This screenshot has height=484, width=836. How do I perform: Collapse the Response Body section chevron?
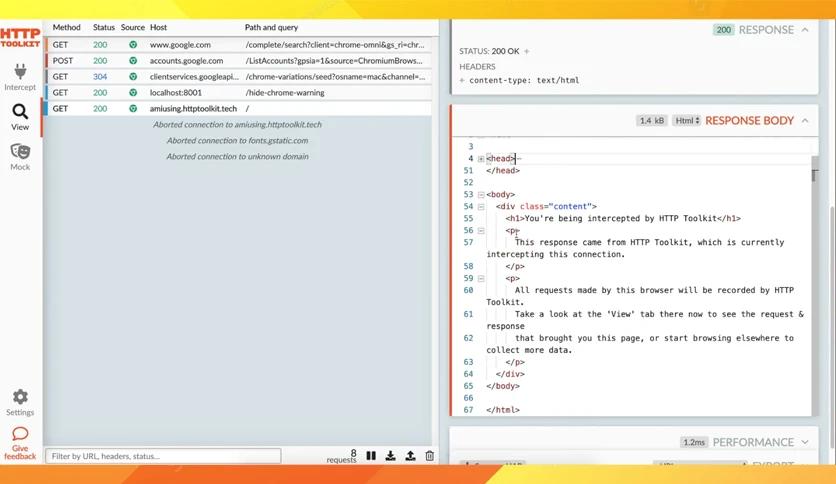pyautogui.click(x=805, y=121)
